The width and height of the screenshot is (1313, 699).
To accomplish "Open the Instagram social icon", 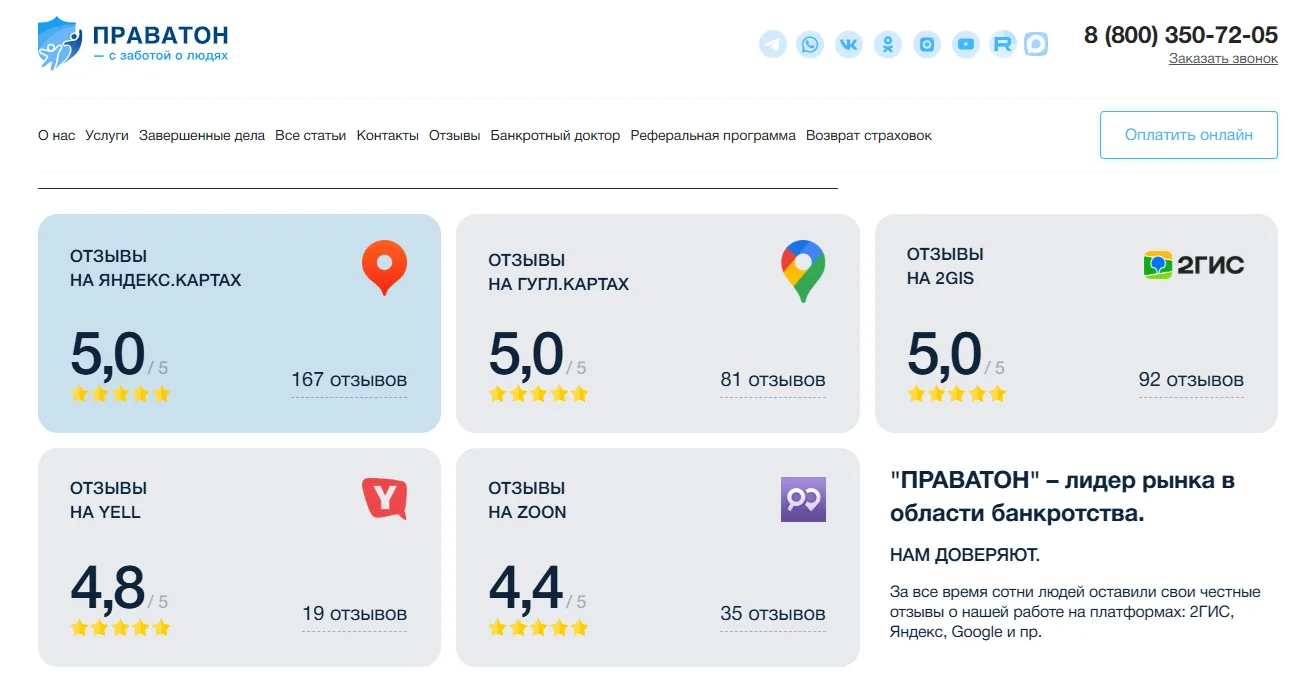I will pyautogui.click(x=927, y=44).
